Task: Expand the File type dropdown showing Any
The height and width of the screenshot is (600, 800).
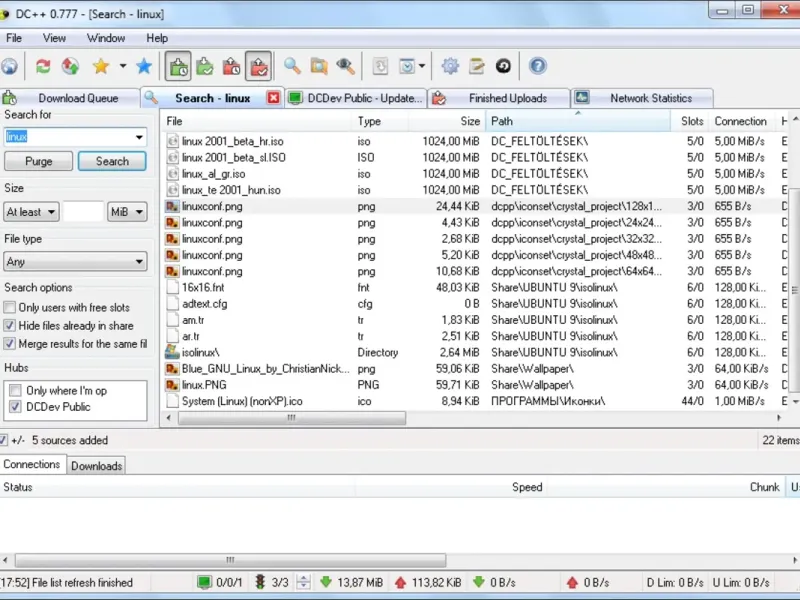Action: tap(75, 262)
